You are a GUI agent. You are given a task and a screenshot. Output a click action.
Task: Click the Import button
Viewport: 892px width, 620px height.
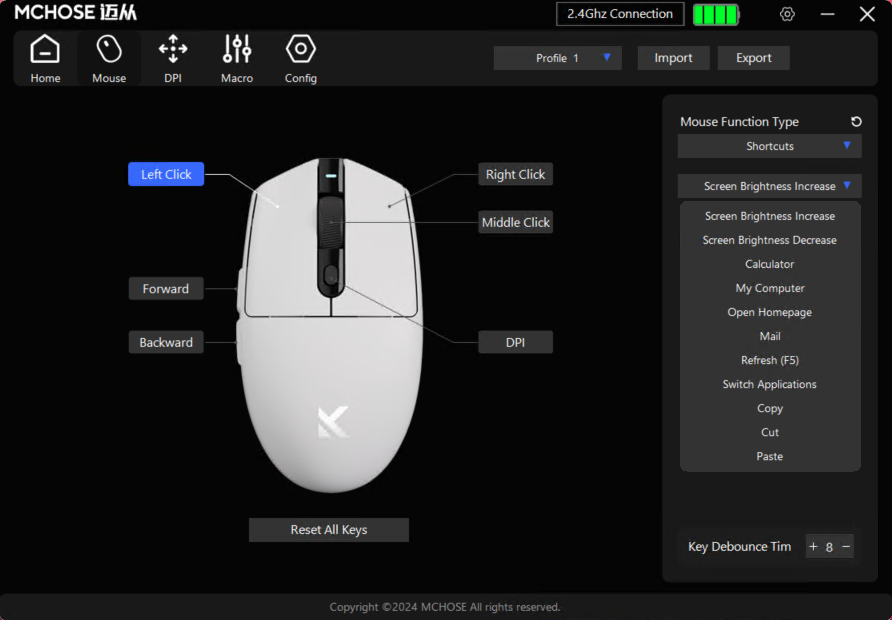(x=673, y=58)
